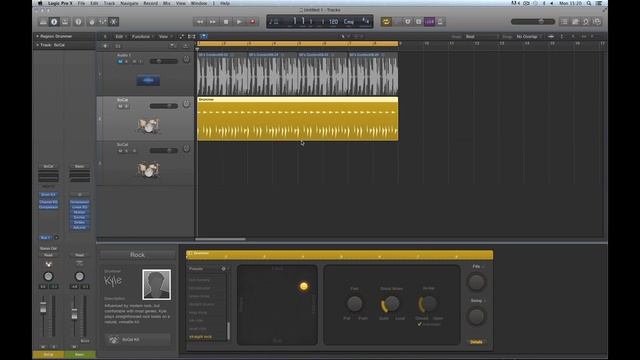The image size is (640, 360).
Task: Open the Track menu
Action: 109,3
